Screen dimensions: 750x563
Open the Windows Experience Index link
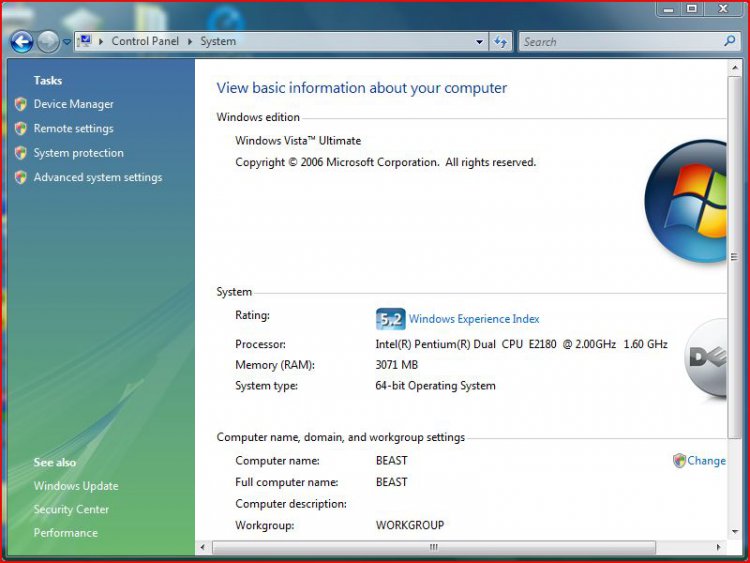(474, 319)
